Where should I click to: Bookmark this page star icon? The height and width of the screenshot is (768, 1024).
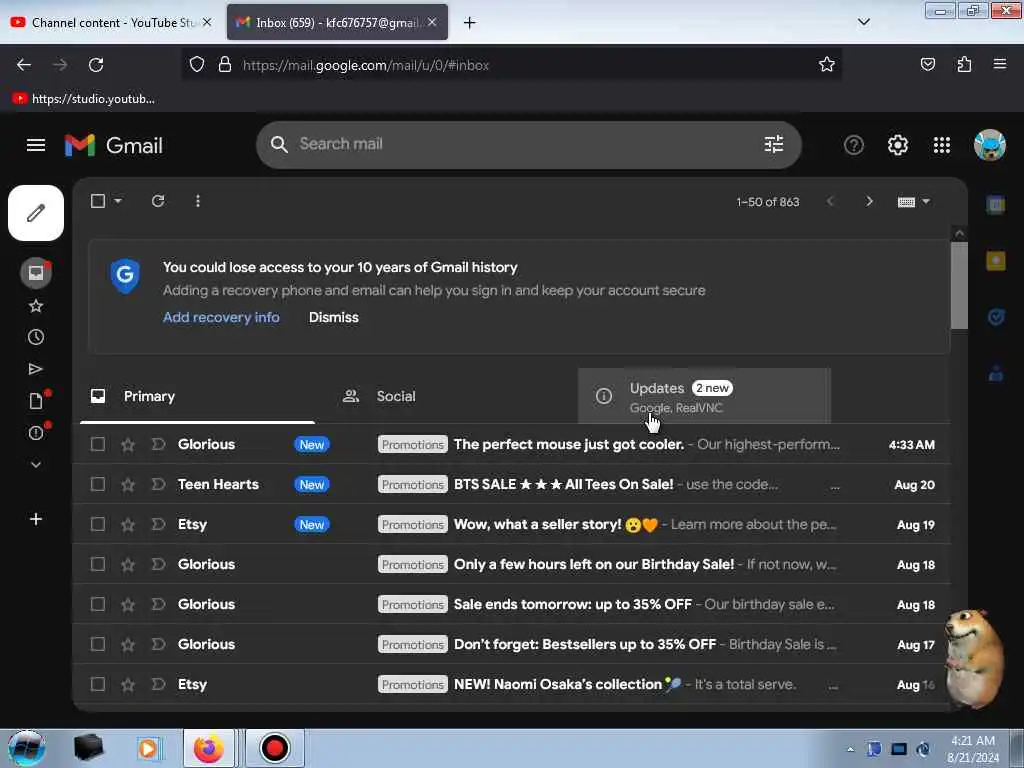[x=827, y=64]
